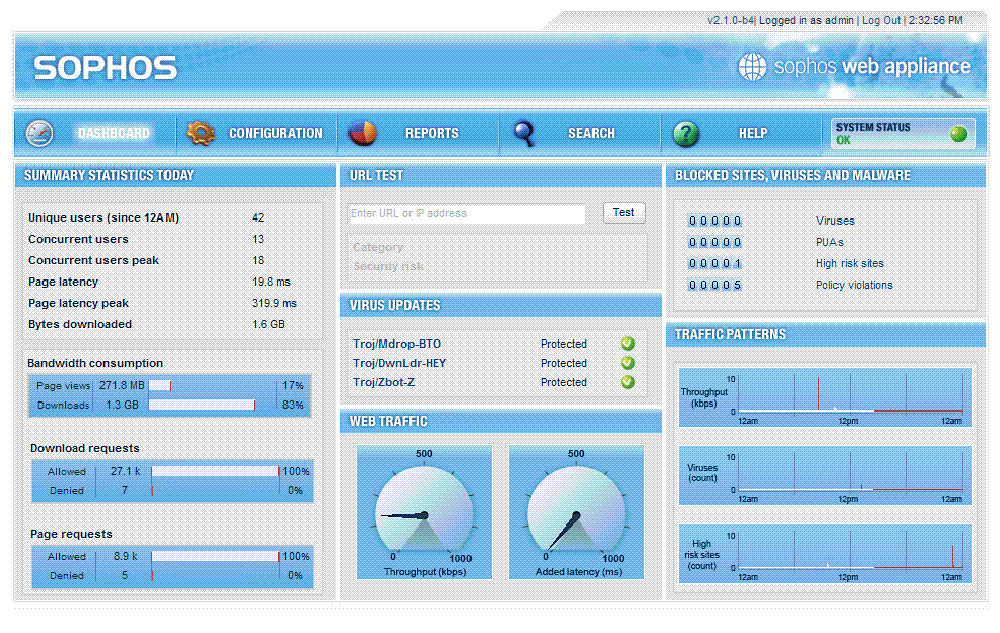Screen dimensions: 1000x633
Task: Click the Page requests Allowed bar
Action: [215, 557]
